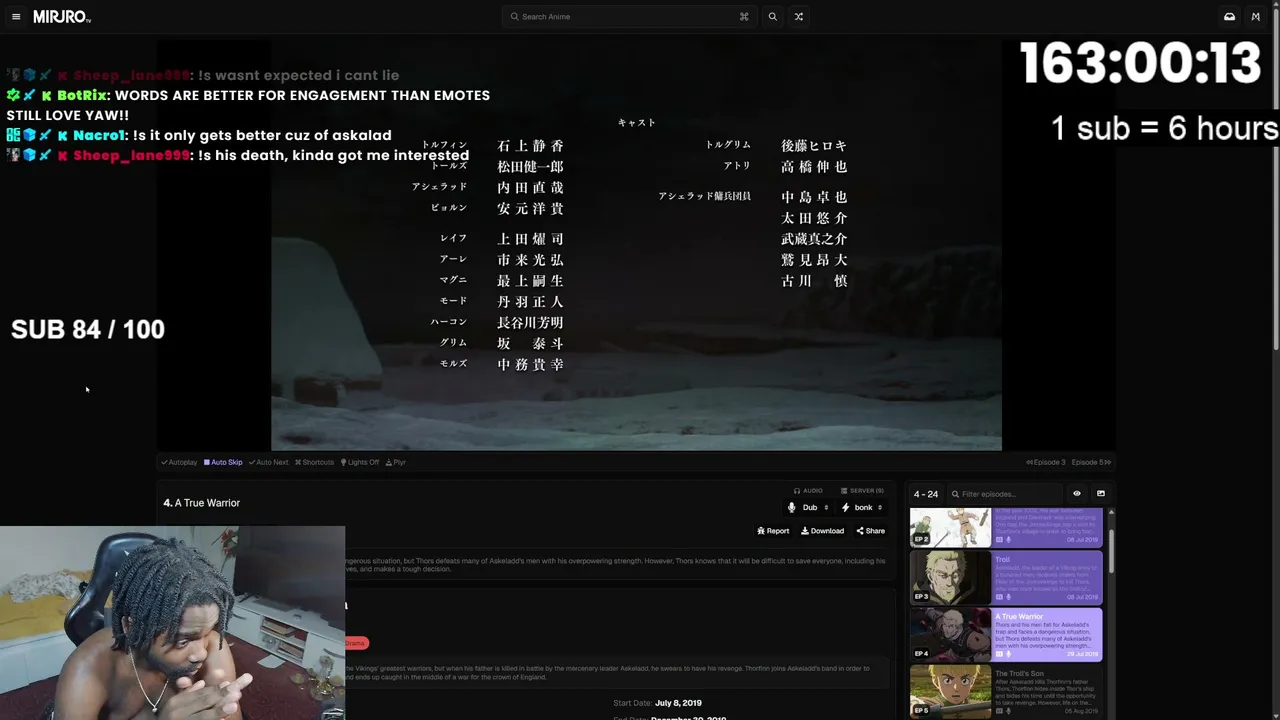The height and width of the screenshot is (720, 1280).
Task: Click the 'A True Warrior' episode card title
Action: coord(1019,617)
